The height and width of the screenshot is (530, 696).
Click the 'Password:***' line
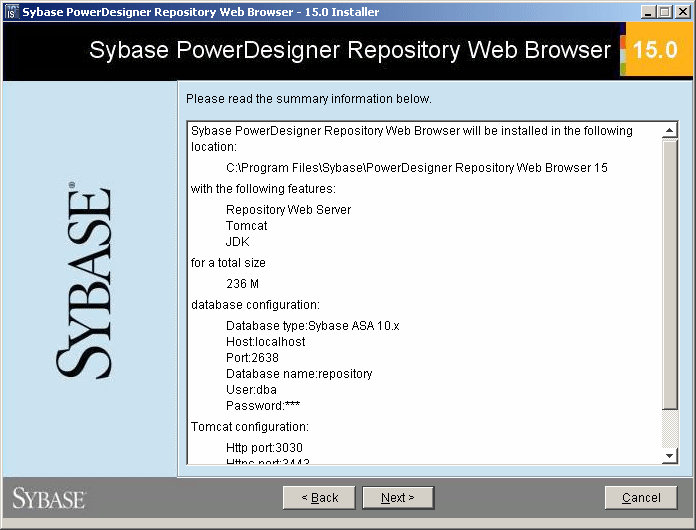[x=263, y=405]
